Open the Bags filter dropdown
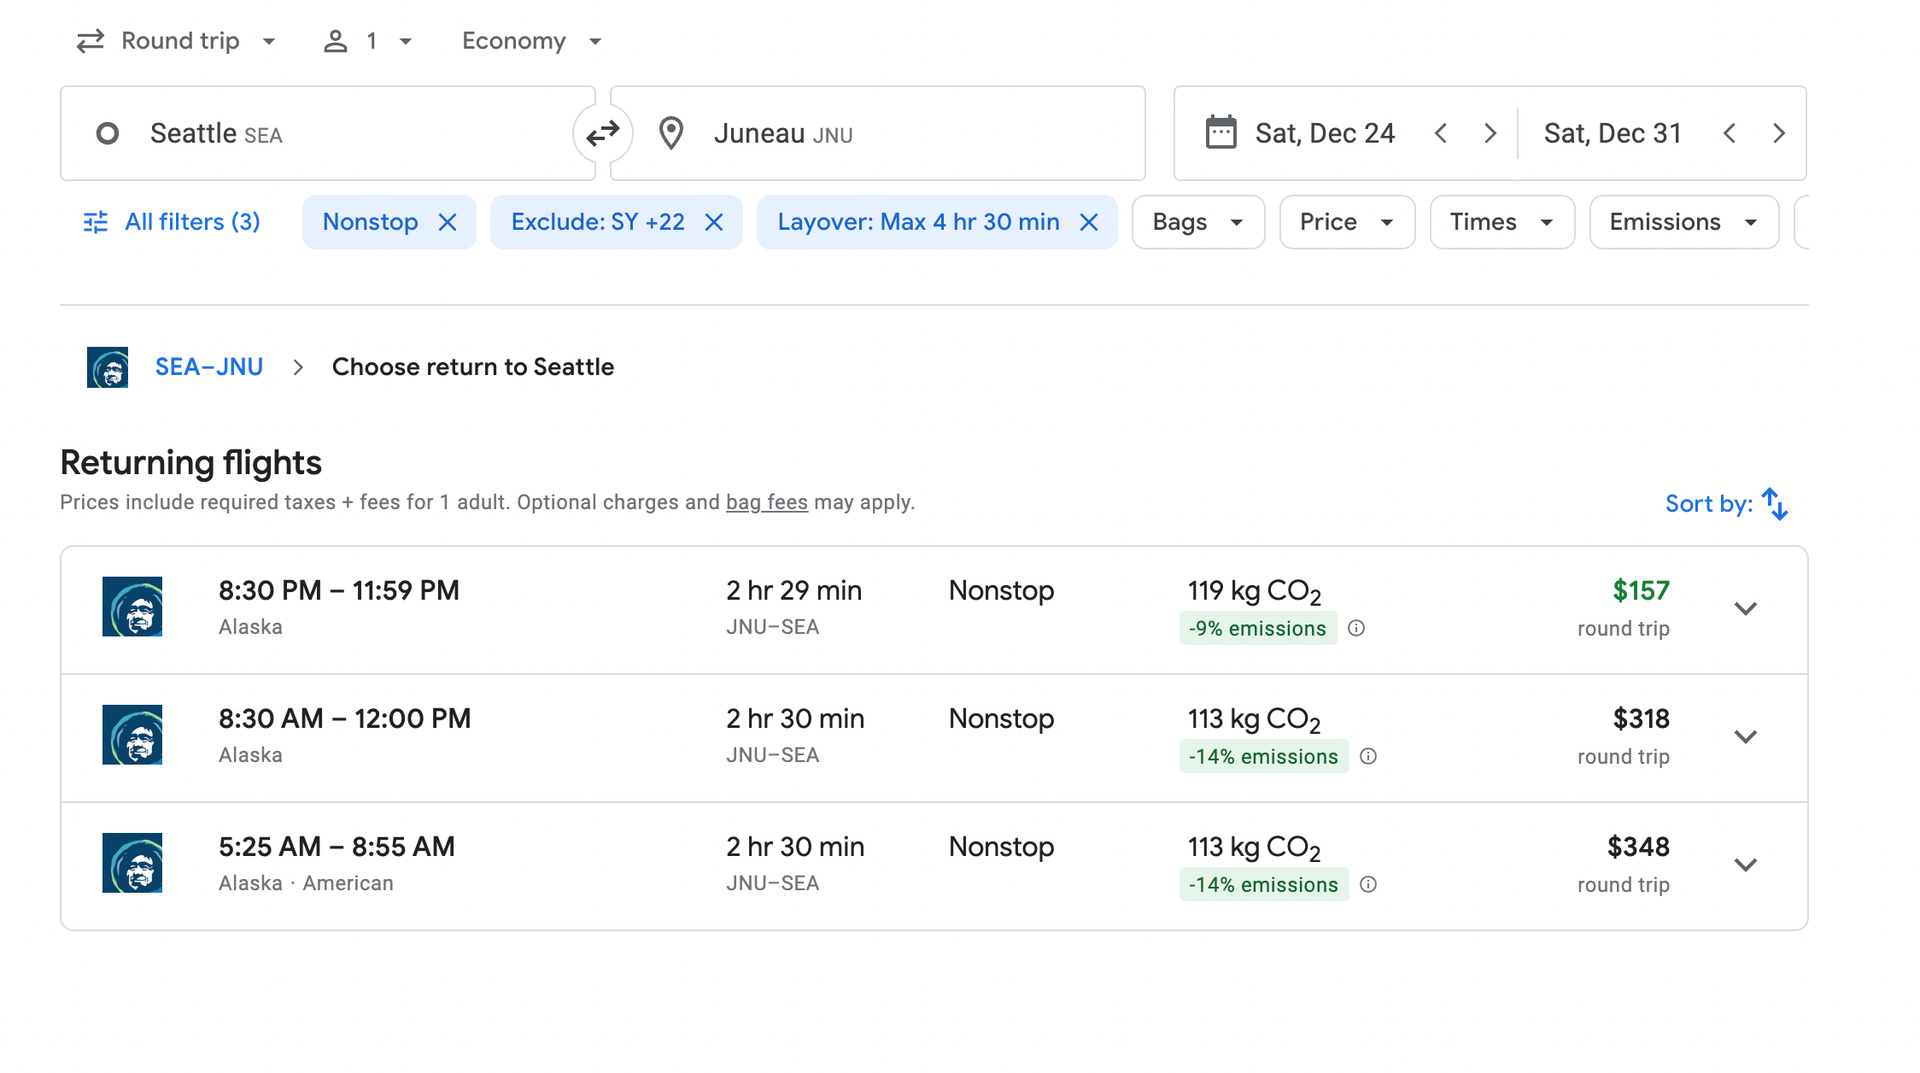 pyautogui.click(x=1197, y=222)
